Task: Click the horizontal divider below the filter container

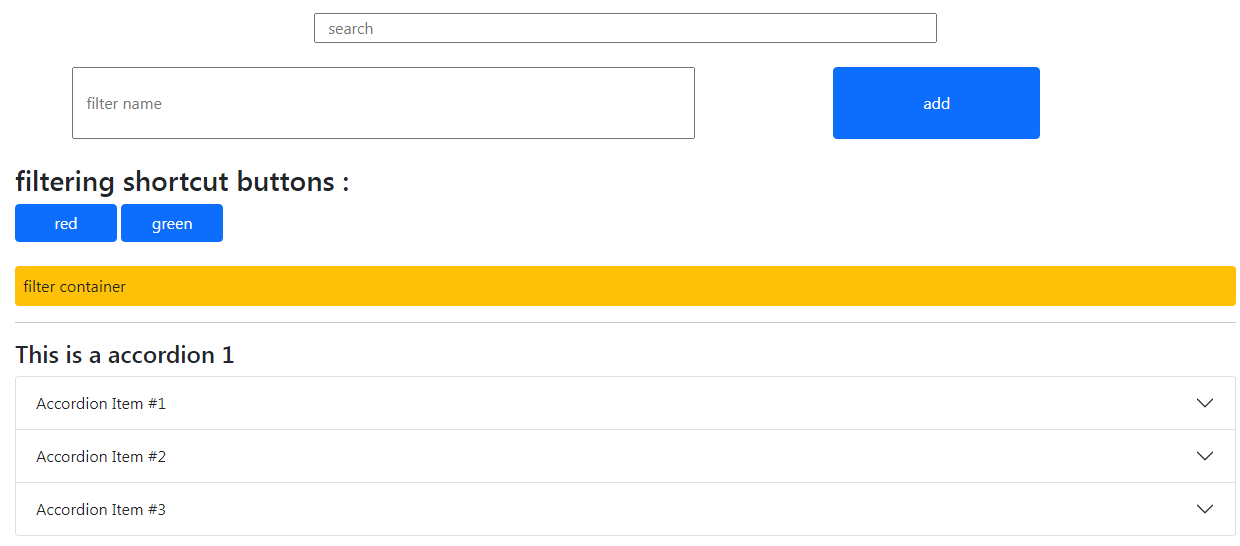Action: (x=625, y=323)
